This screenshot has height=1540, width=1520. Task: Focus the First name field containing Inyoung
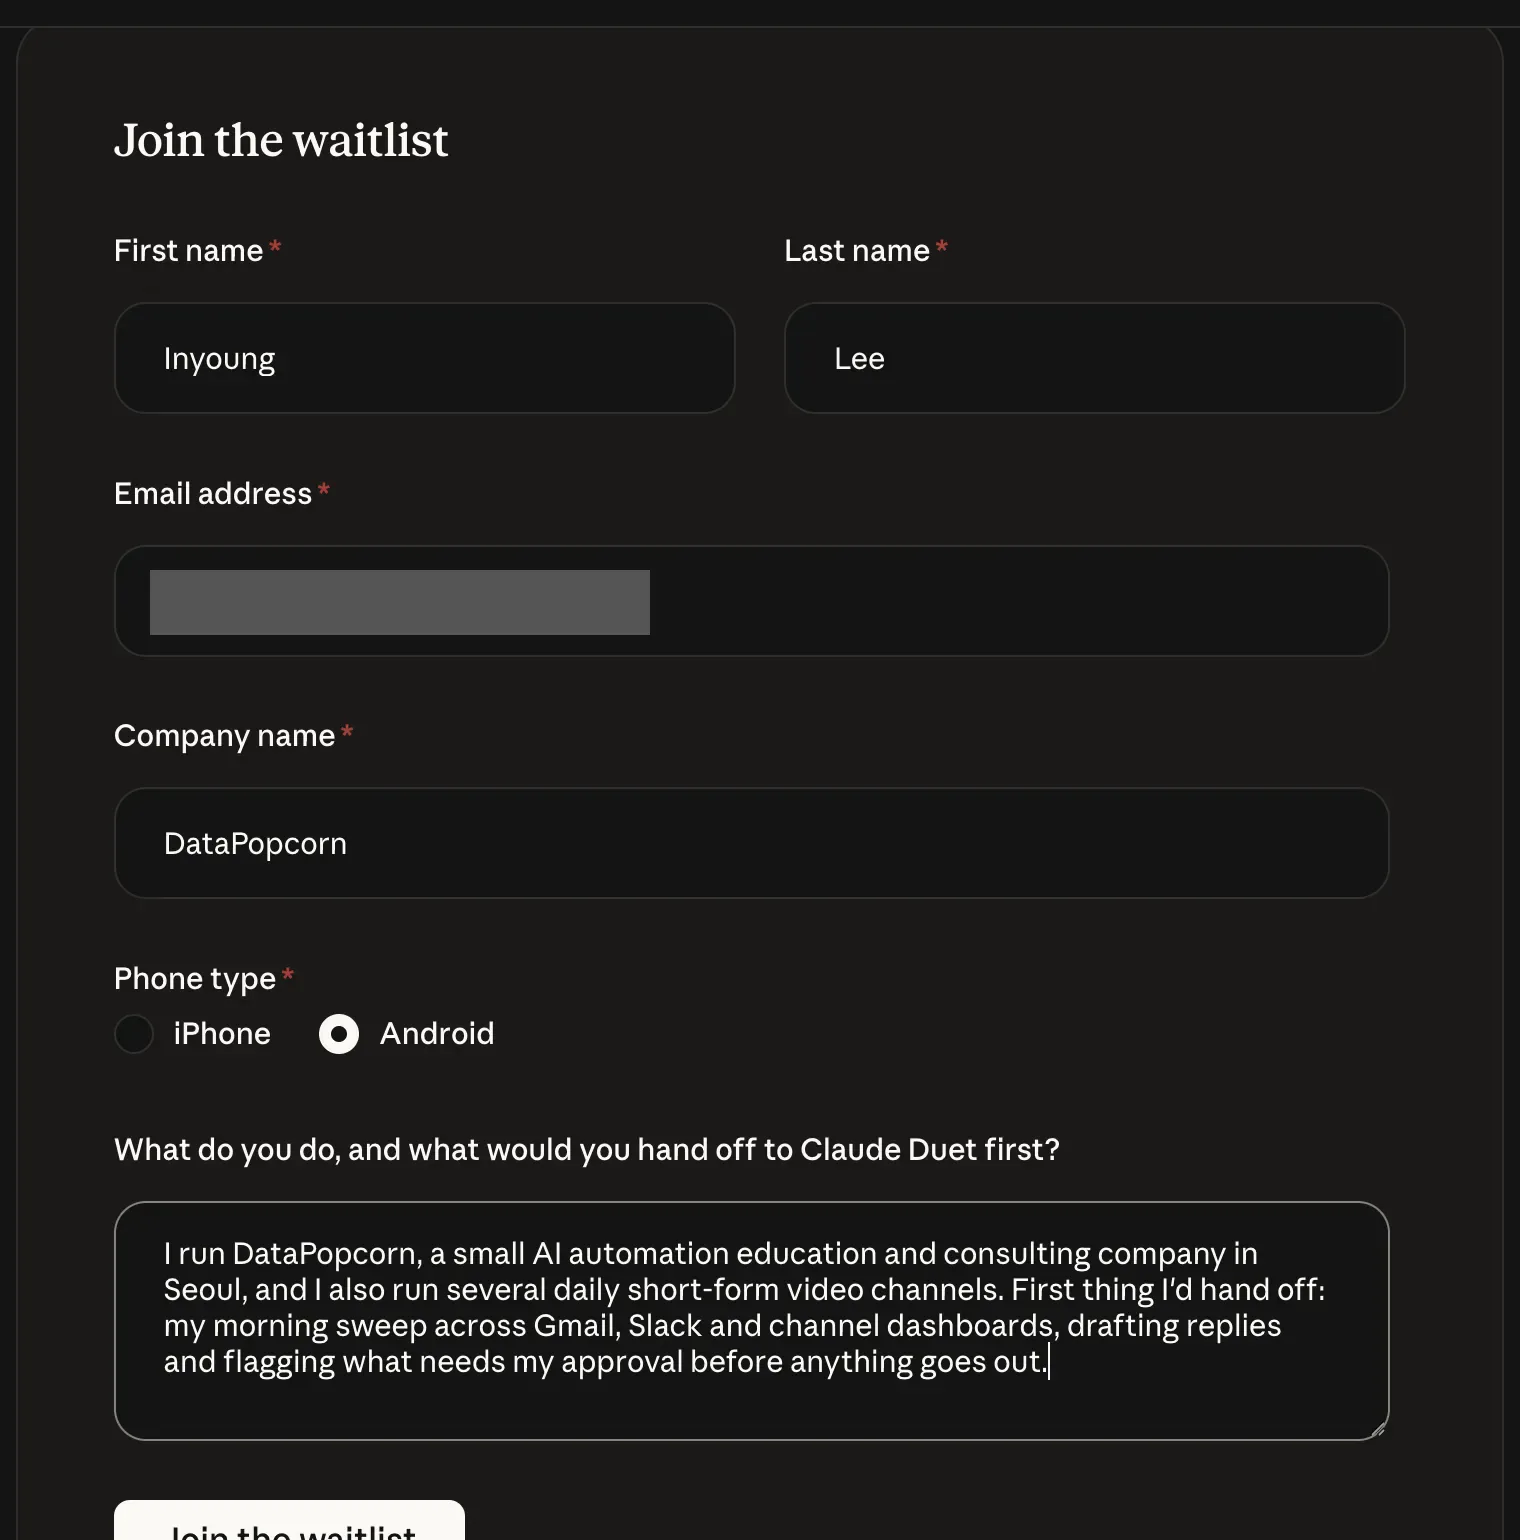pos(425,358)
